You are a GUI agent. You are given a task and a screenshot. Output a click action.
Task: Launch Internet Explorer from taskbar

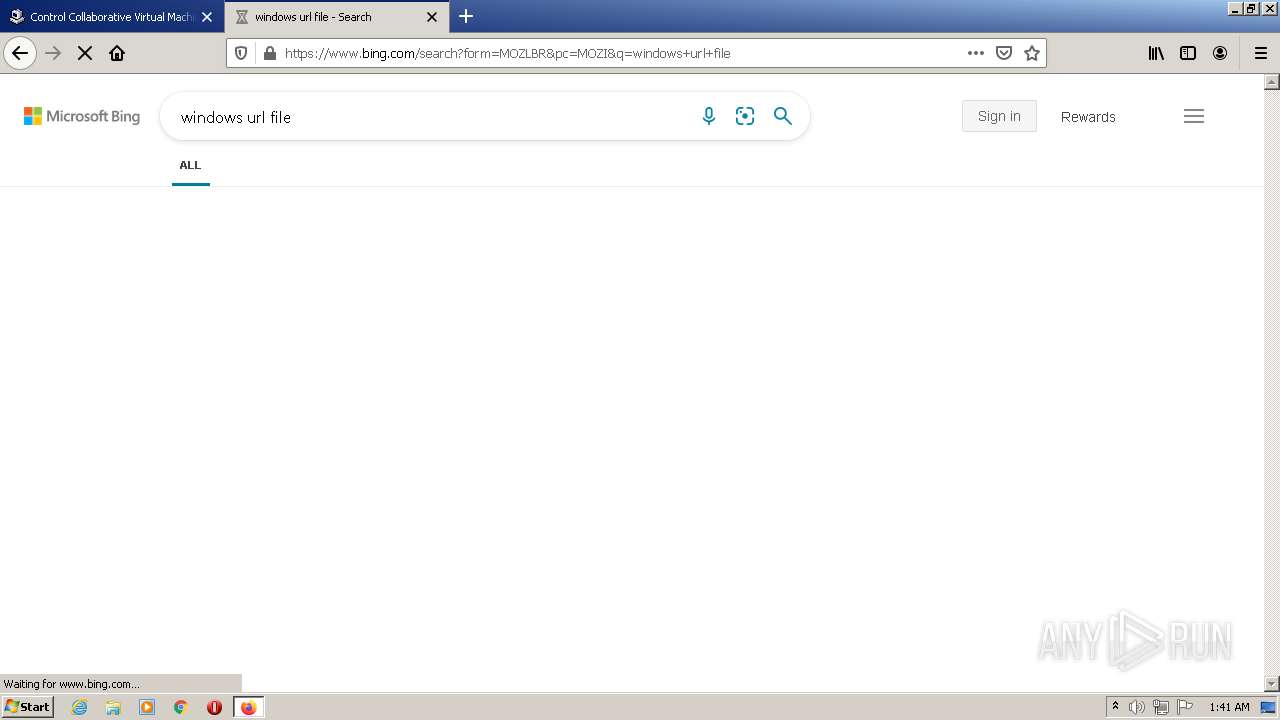click(x=80, y=707)
